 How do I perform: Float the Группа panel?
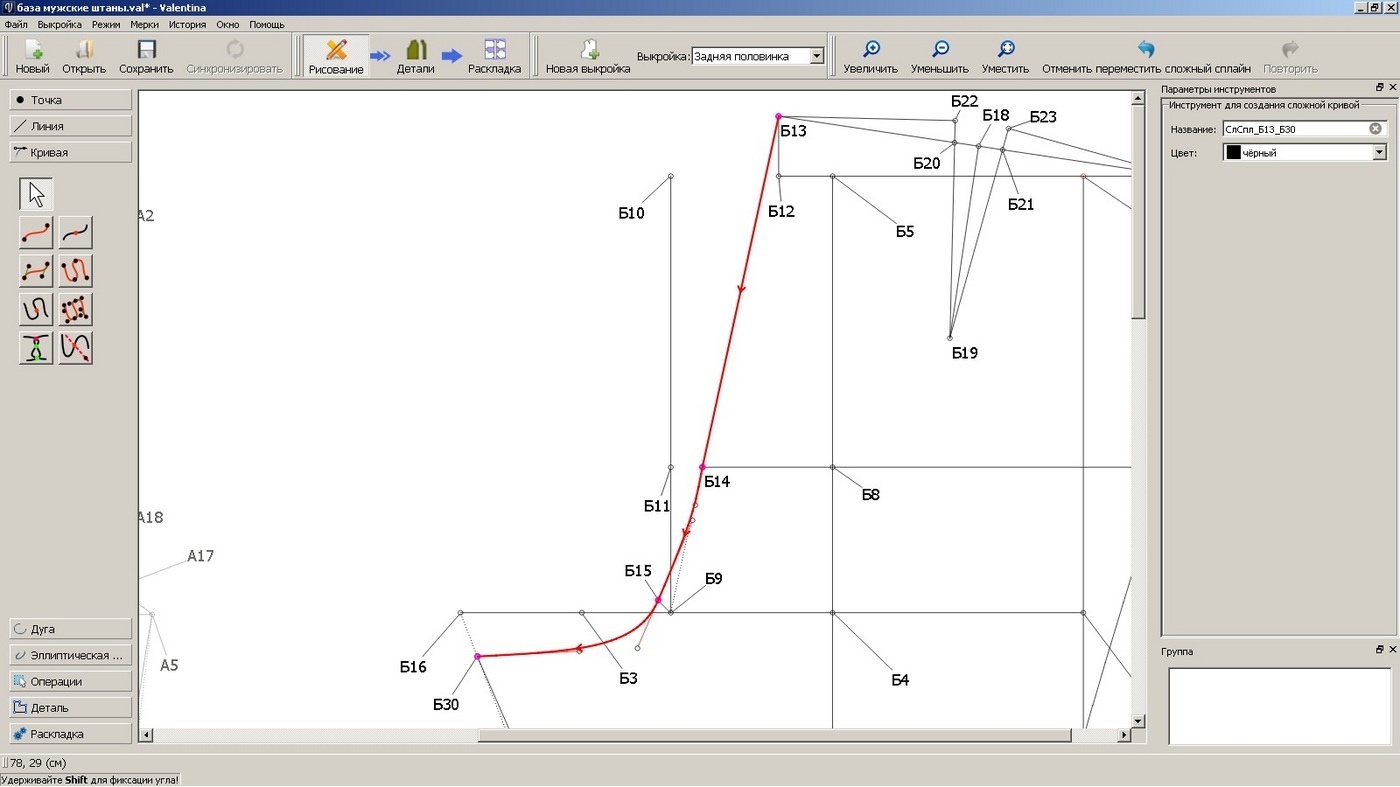[1380, 650]
